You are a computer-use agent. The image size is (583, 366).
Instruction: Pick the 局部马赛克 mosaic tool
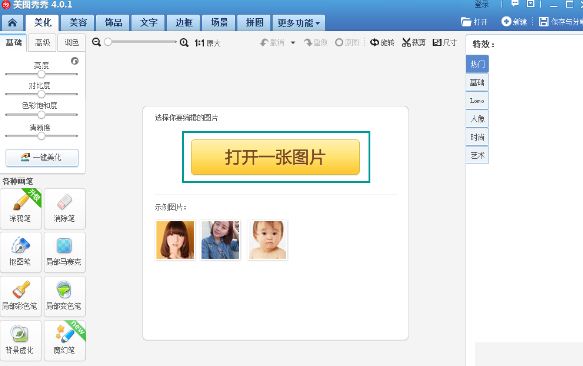(65, 252)
